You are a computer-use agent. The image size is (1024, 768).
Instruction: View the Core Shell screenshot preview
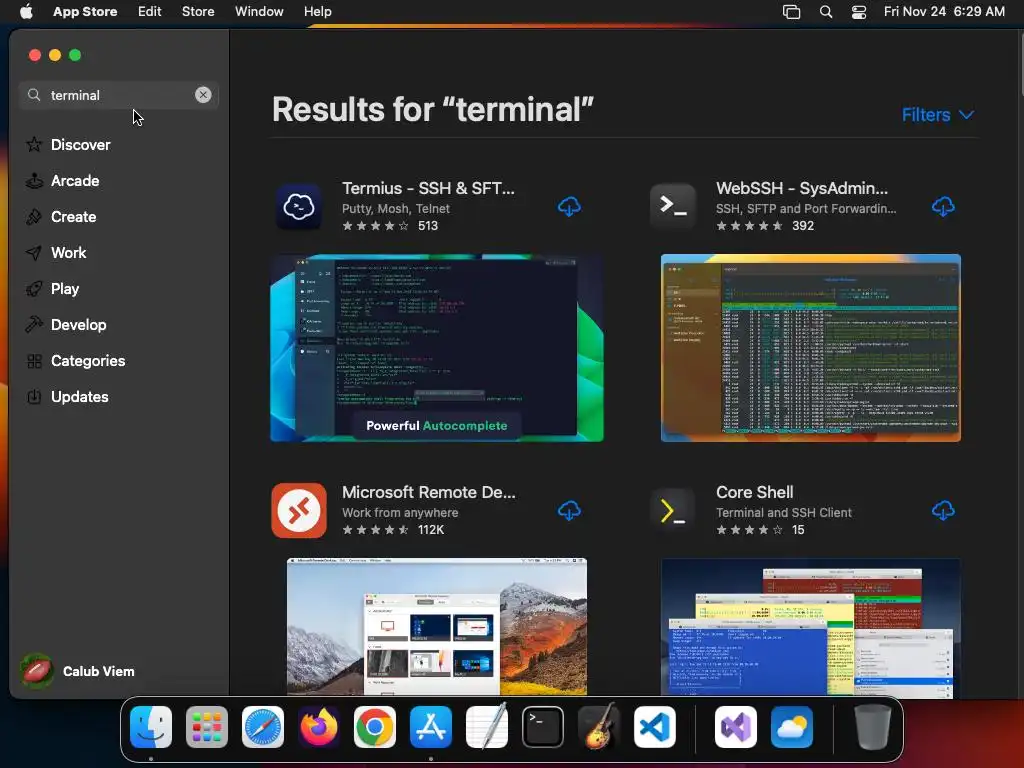810,626
